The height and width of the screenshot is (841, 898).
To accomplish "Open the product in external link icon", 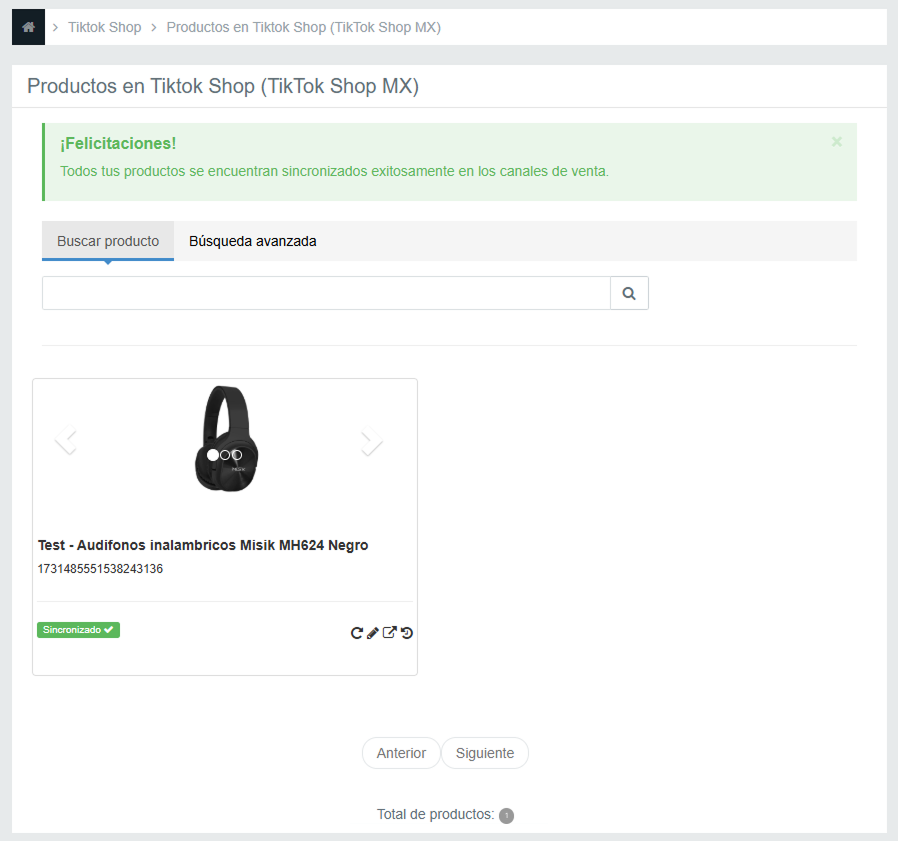I will click(x=389, y=632).
